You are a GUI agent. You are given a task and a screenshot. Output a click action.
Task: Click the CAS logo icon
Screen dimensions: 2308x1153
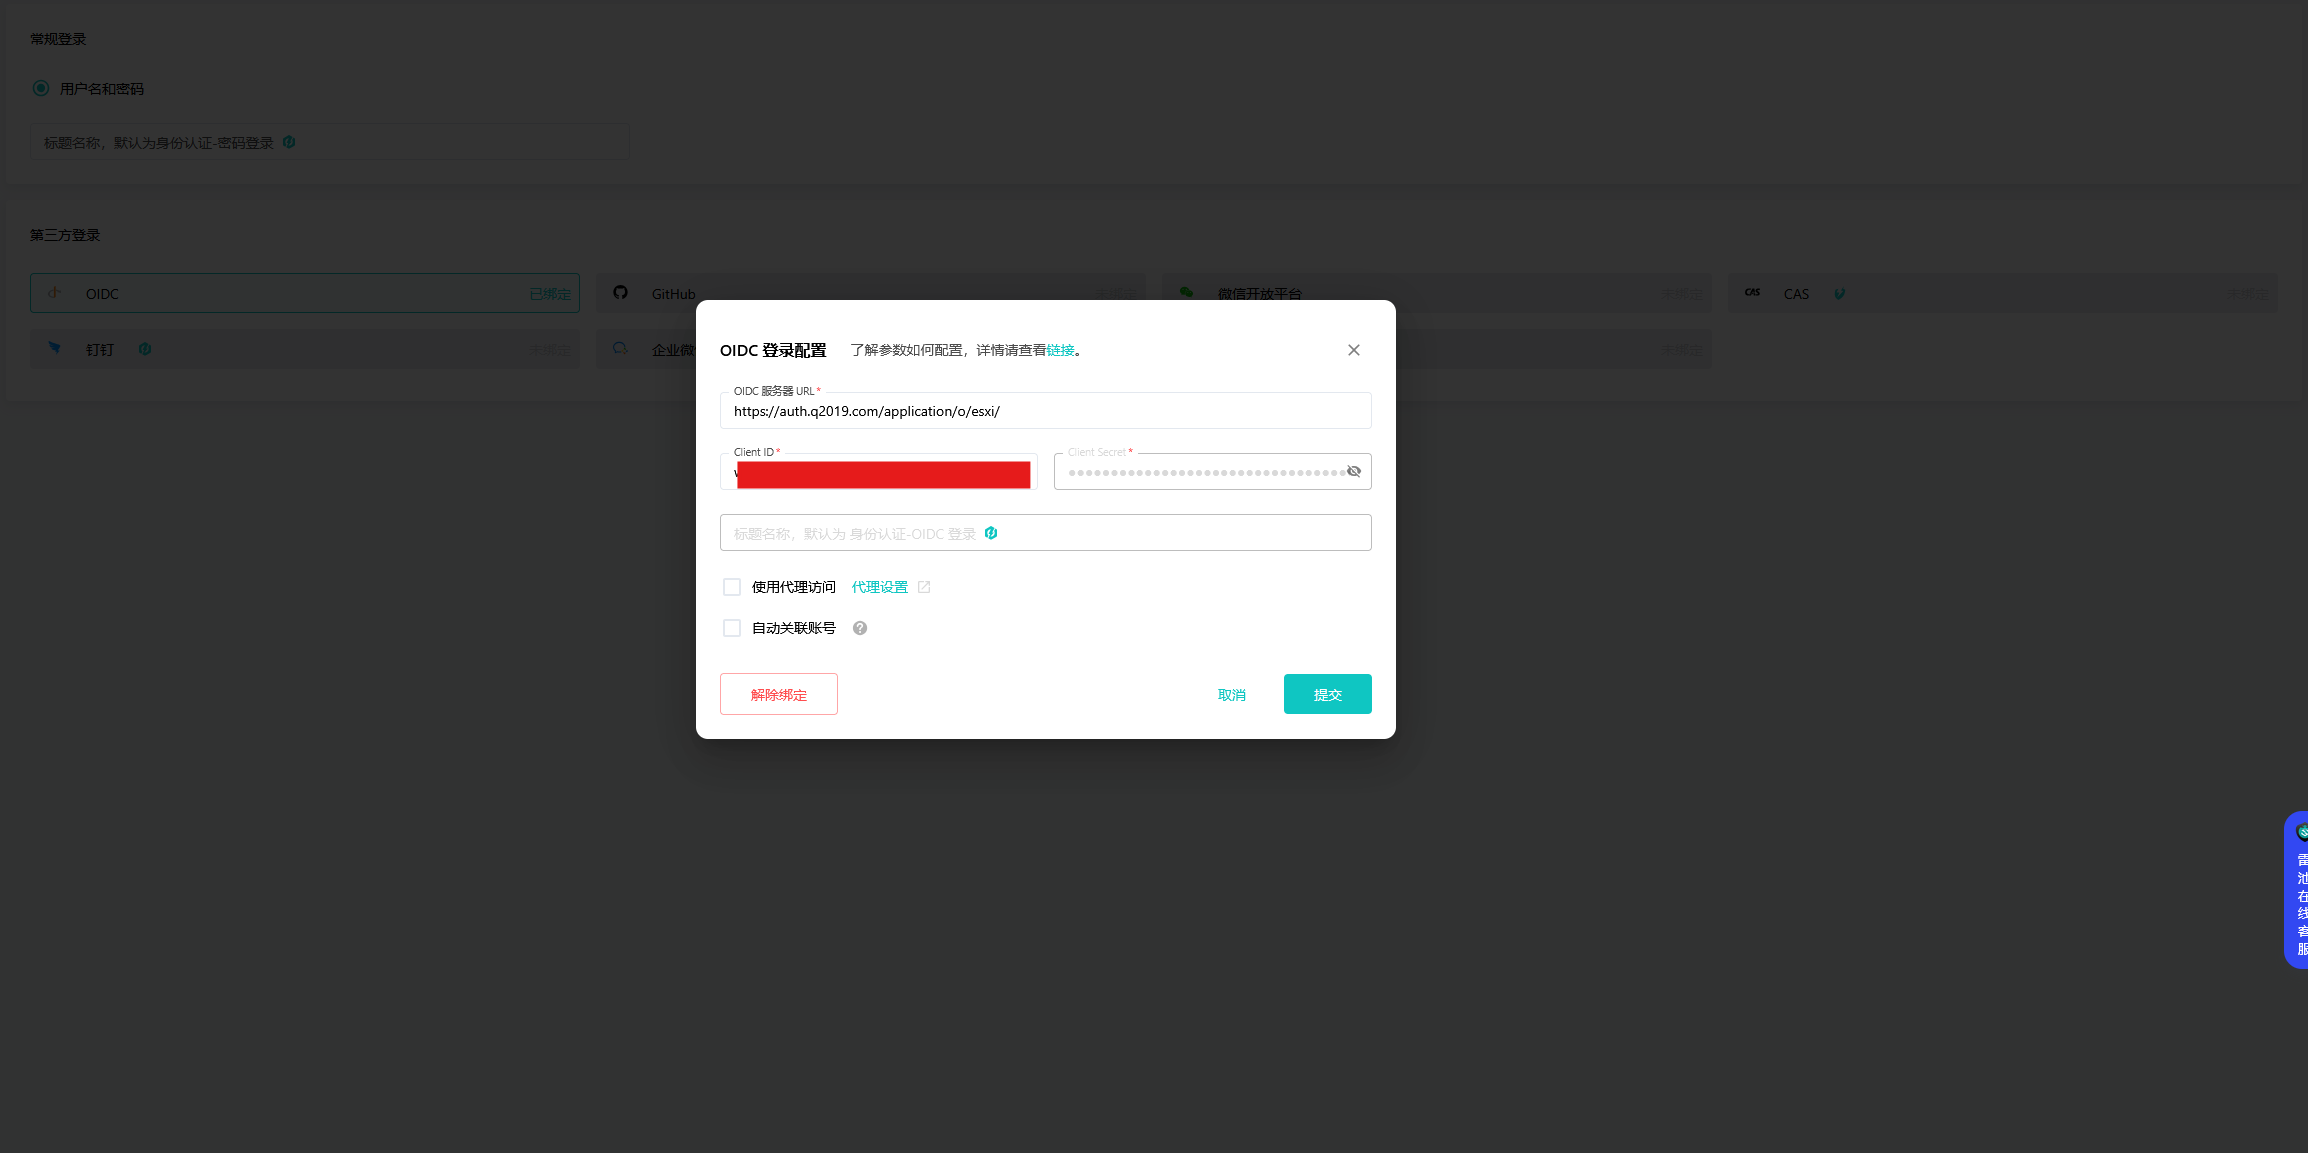[1753, 293]
